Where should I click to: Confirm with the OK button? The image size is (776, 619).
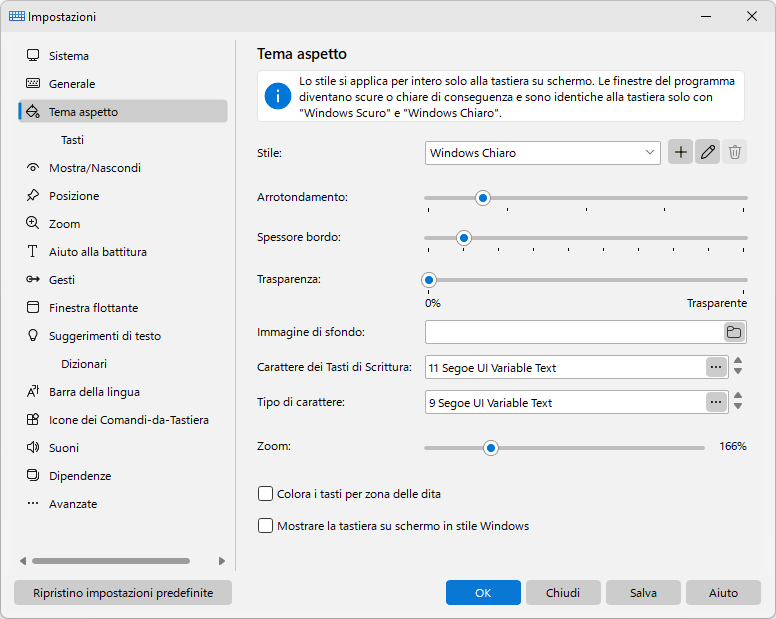pyautogui.click(x=483, y=592)
